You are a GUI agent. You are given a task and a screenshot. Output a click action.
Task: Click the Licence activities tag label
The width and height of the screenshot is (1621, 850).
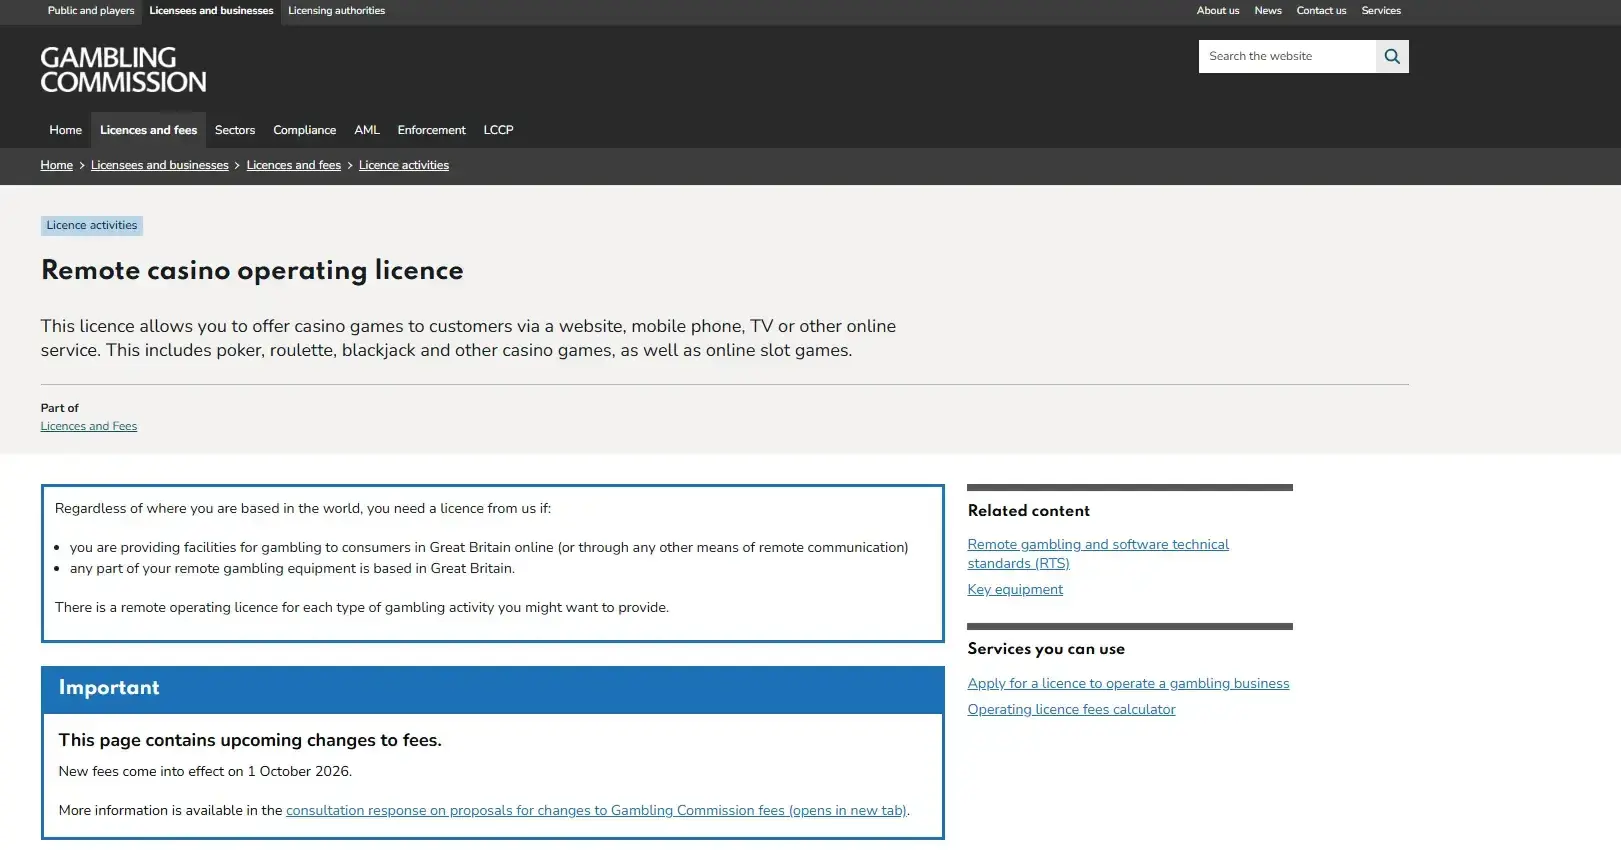point(92,226)
